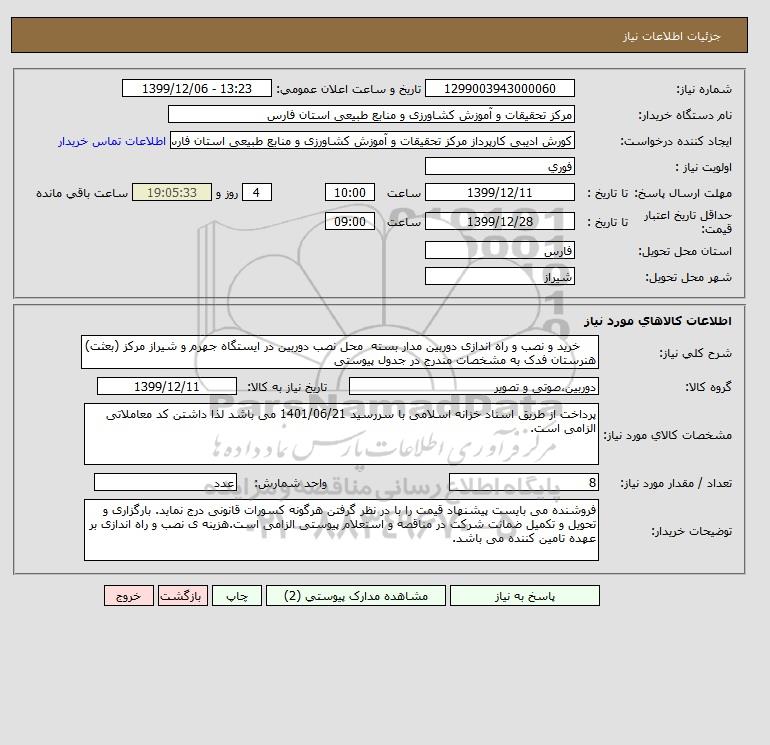This screenshot has width=770, height=745.
Task: Click the 'توضیحات خریدار:' label
Action: coord(692,531)
